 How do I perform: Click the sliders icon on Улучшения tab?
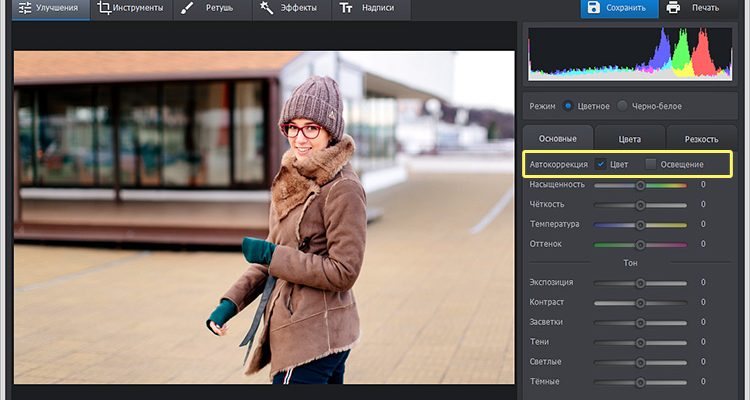25,8
